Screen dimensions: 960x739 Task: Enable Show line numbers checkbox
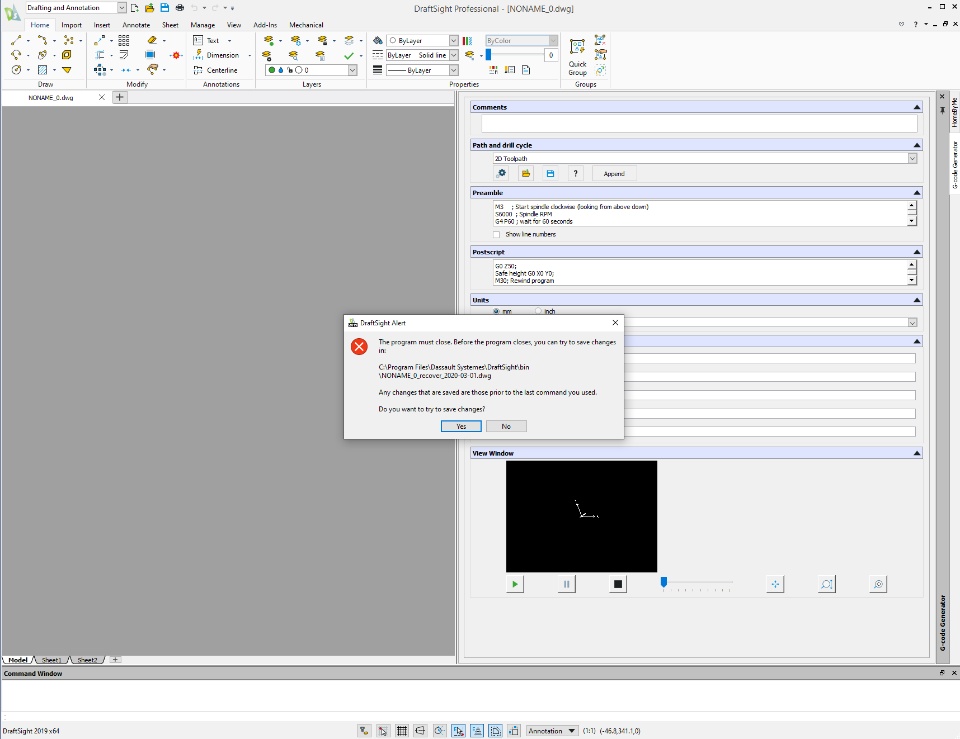[497, 234]
